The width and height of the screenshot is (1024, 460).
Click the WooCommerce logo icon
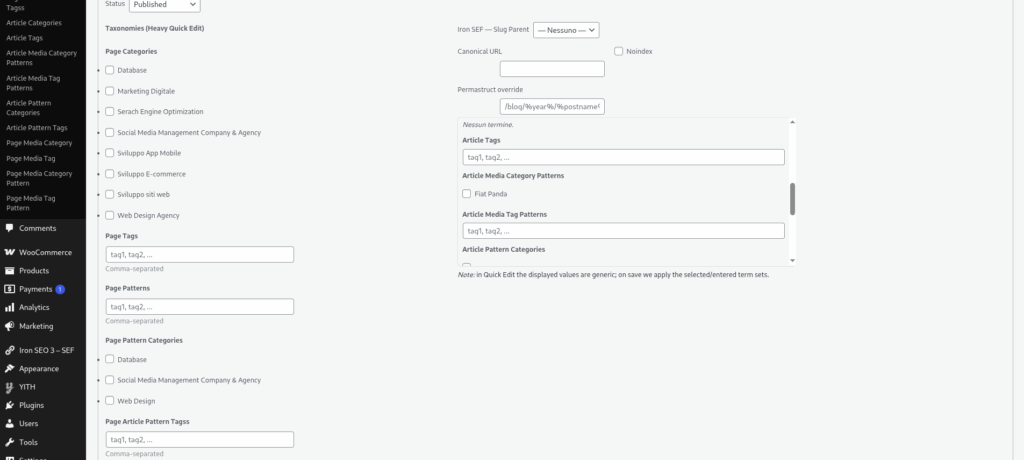click(9, 252)
